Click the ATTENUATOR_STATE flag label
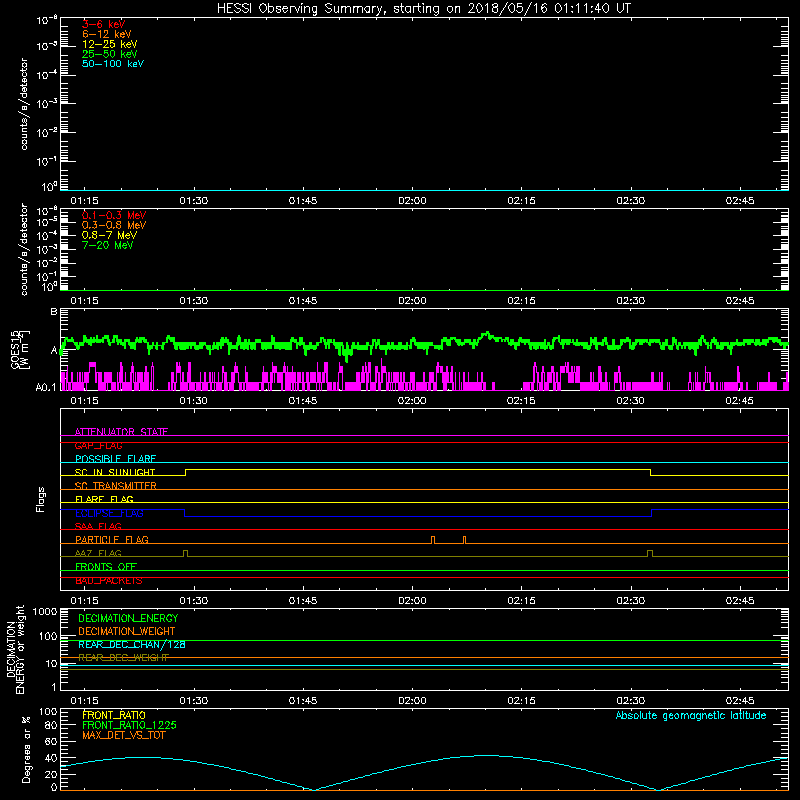Viewport: 800px width, 800px height. point(121,432)
